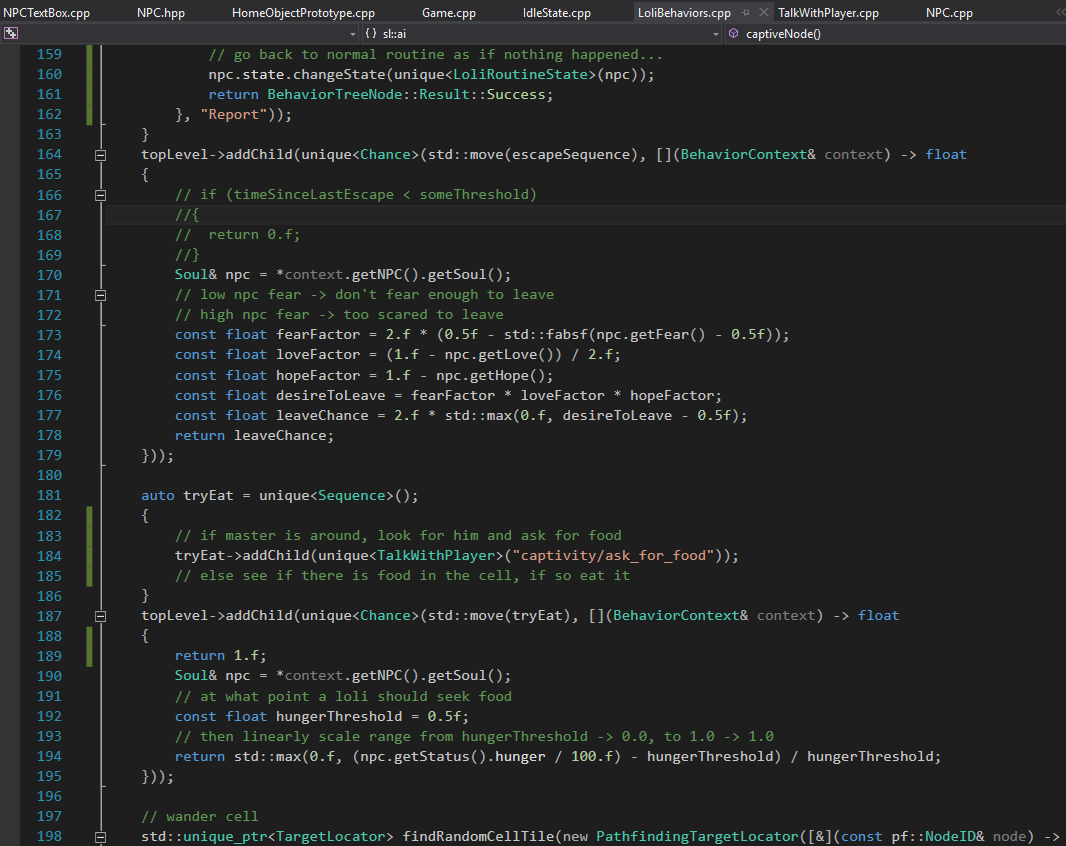The width and height of the screenshot is (1066, 846).
Task: Collapse the comment block at line 166
Action: [x=100, y=195]
